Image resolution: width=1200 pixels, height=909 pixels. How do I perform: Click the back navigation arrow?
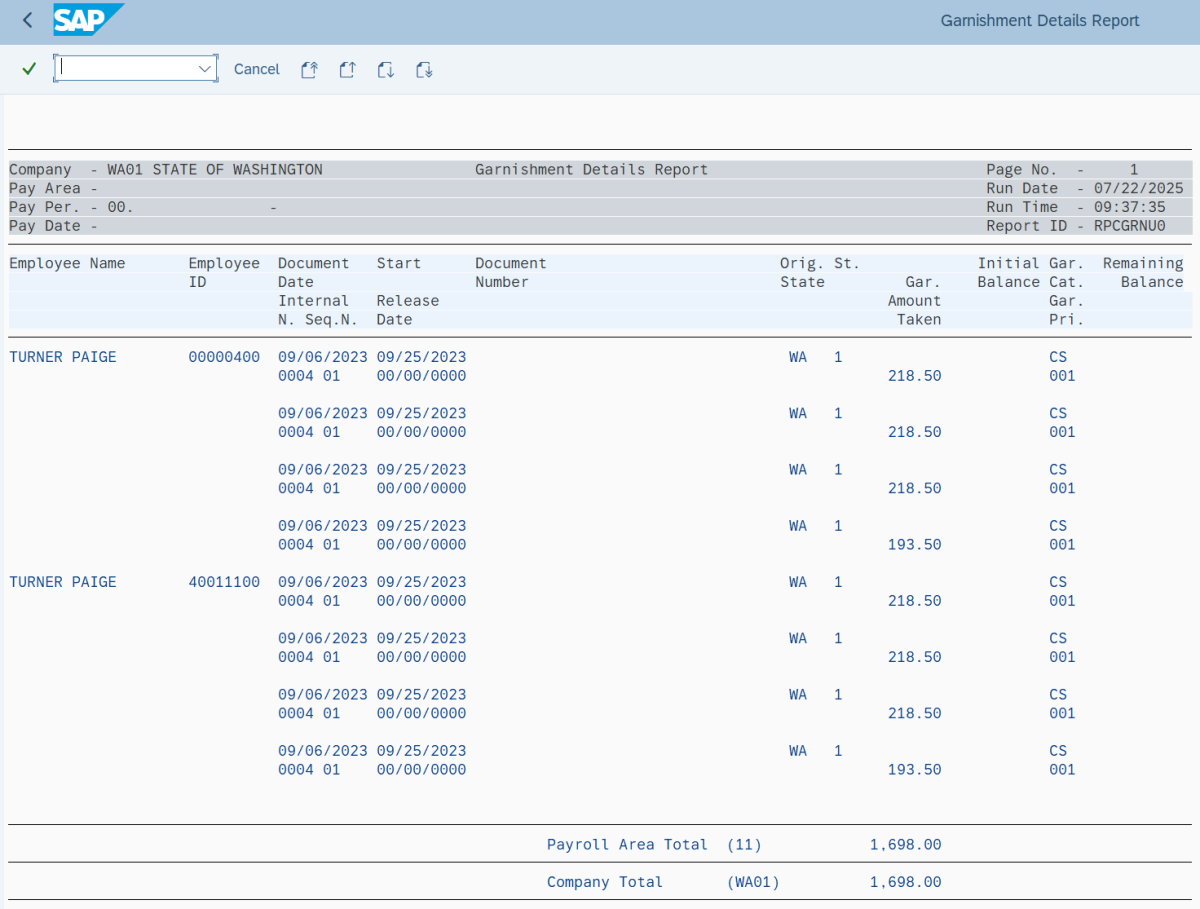[x=27, y=20]
